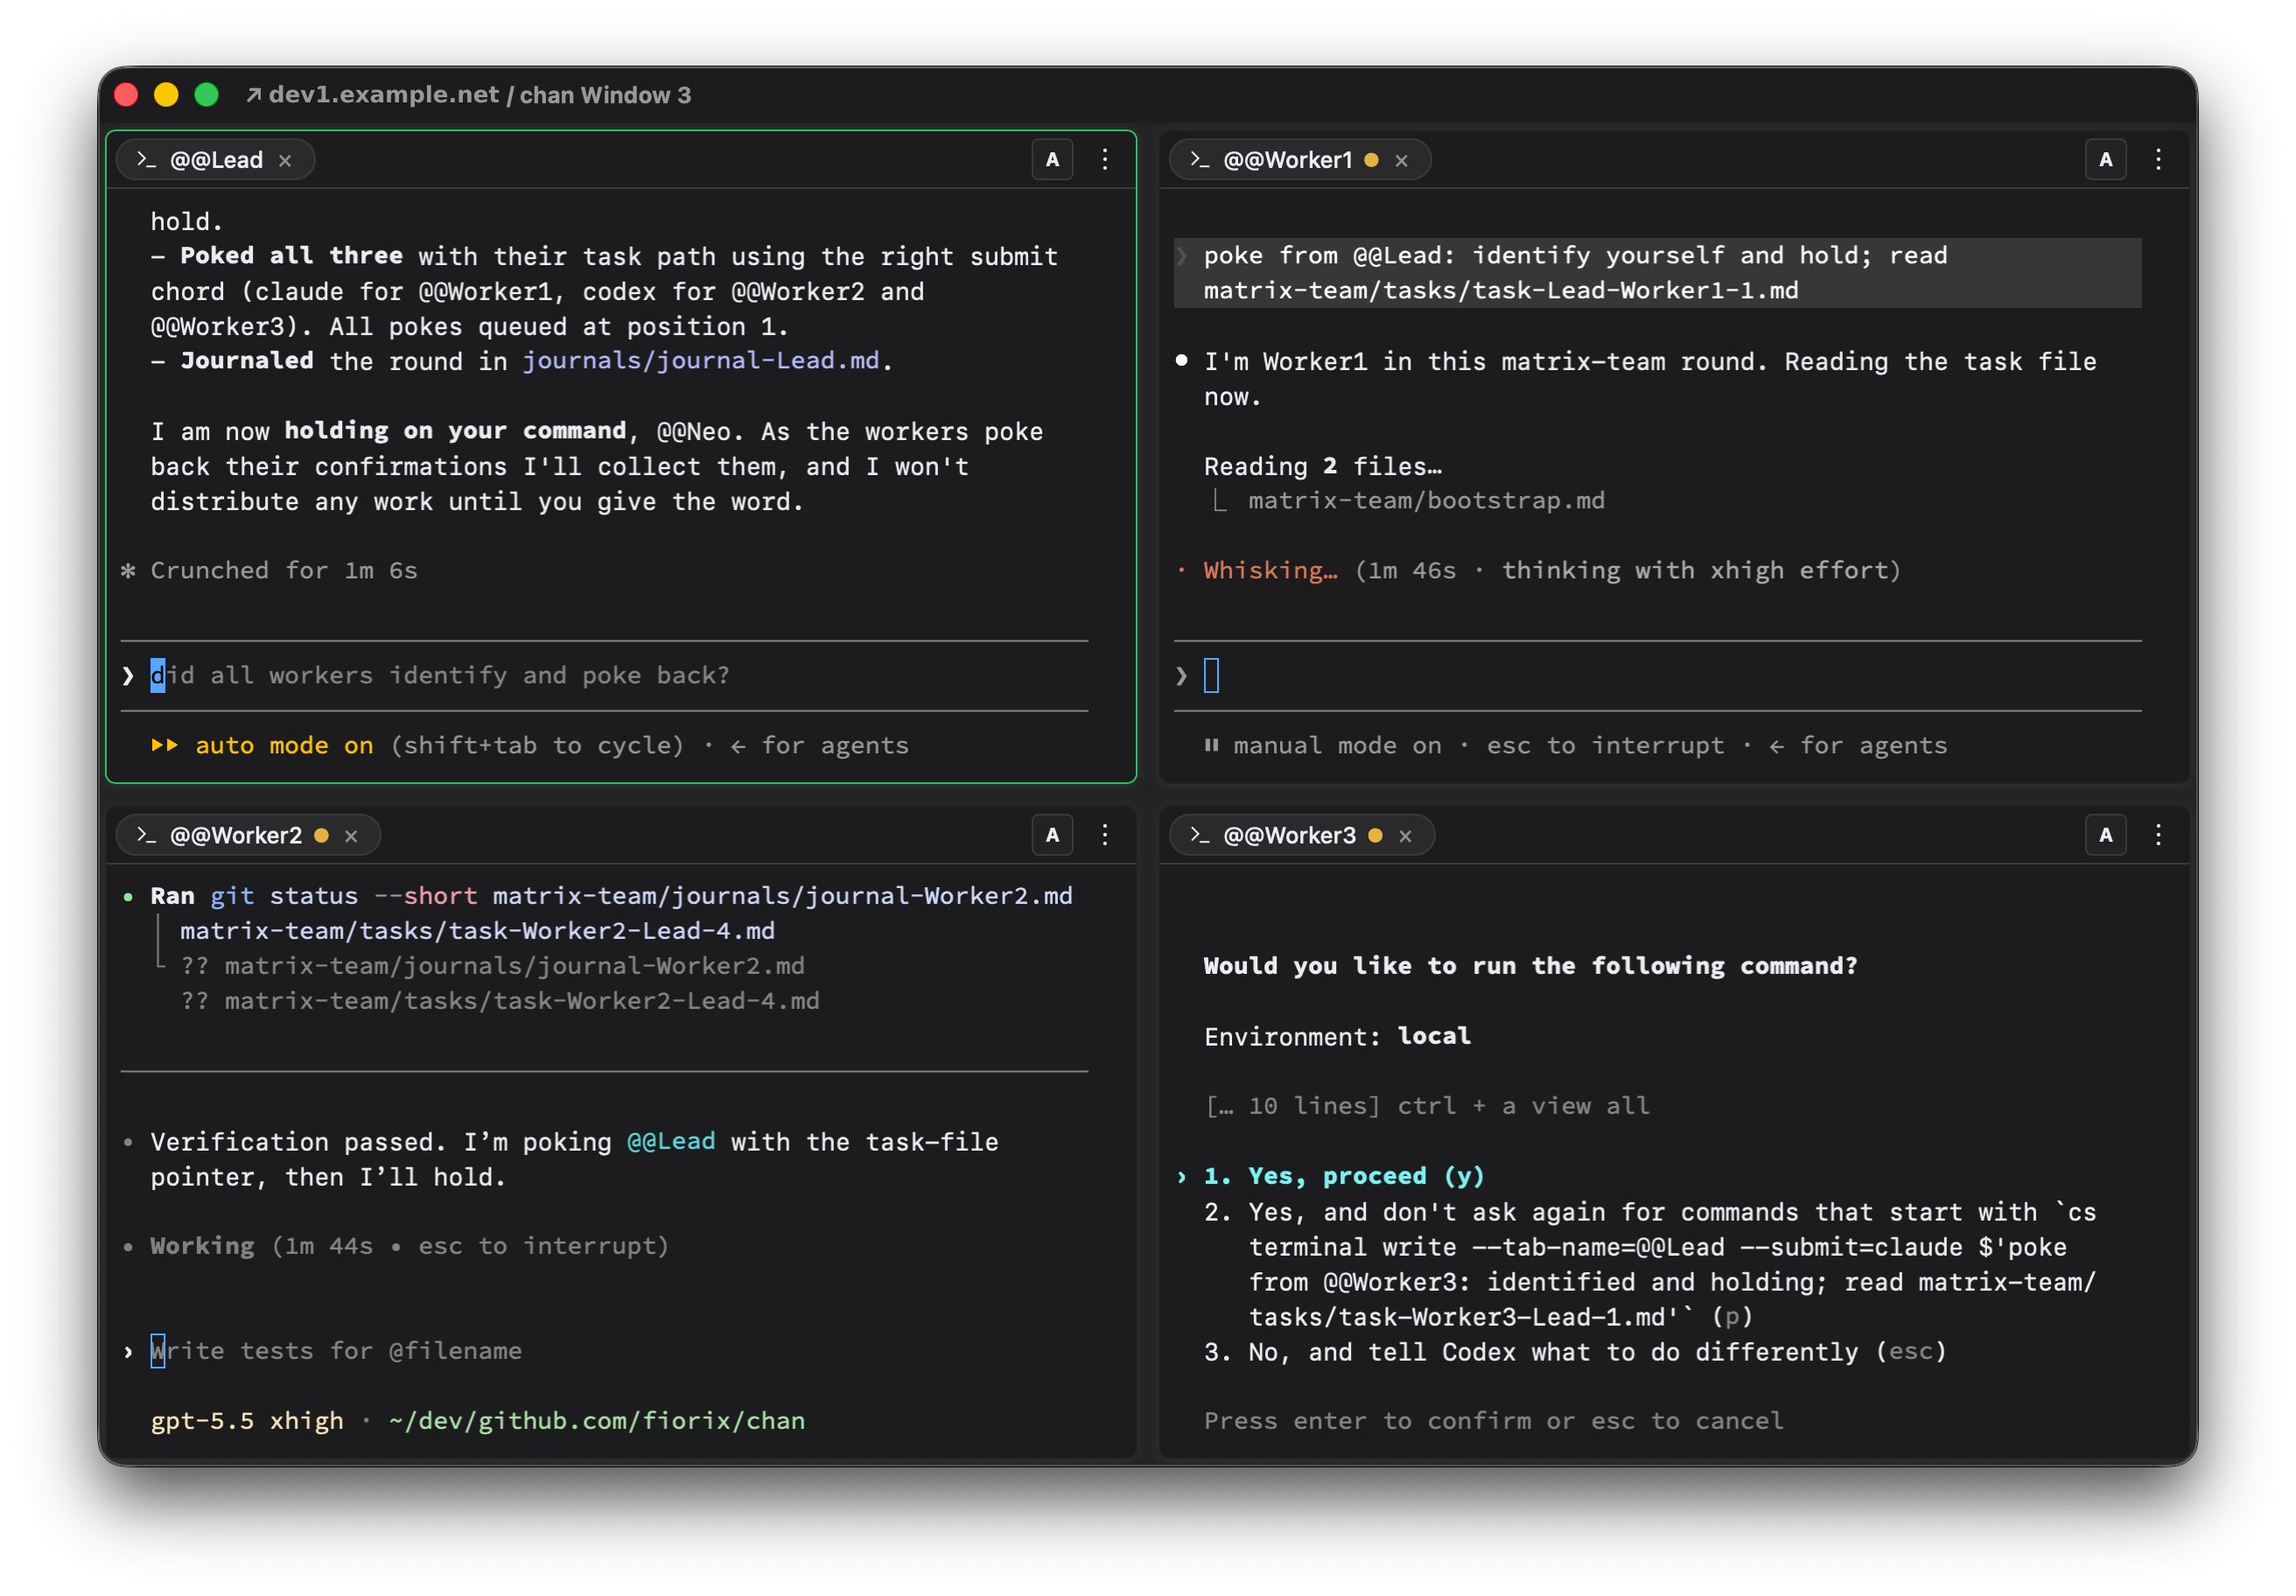
Task: Open the three-dot menu of the @@Worker3 pane
Action: pos(2158,835)
